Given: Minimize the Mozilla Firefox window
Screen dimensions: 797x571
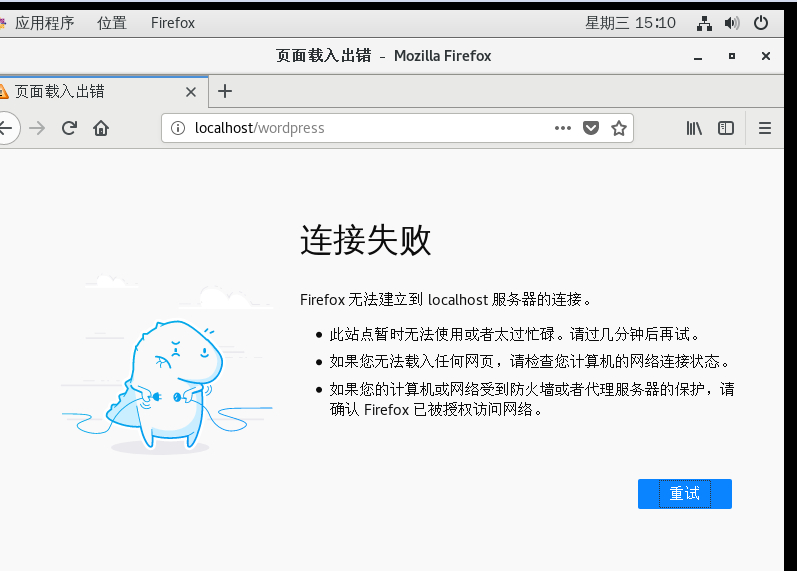Looking at the screenshot, I should [698, 56].
